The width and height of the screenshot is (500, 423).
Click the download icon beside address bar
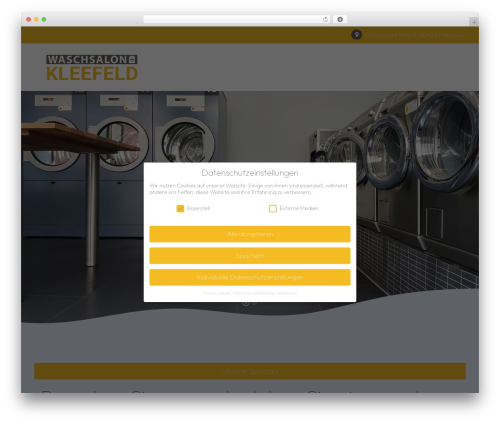340,19
